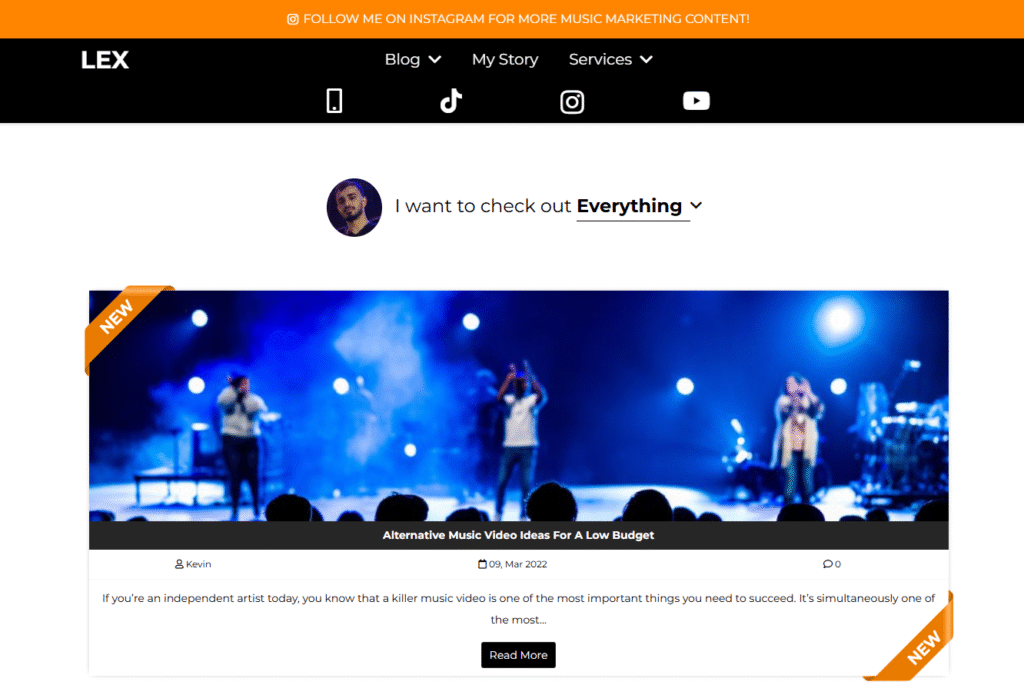Open the Instagram icon in header
The height and width of the screenshot is (685, 1024).
tap(572, 102)
